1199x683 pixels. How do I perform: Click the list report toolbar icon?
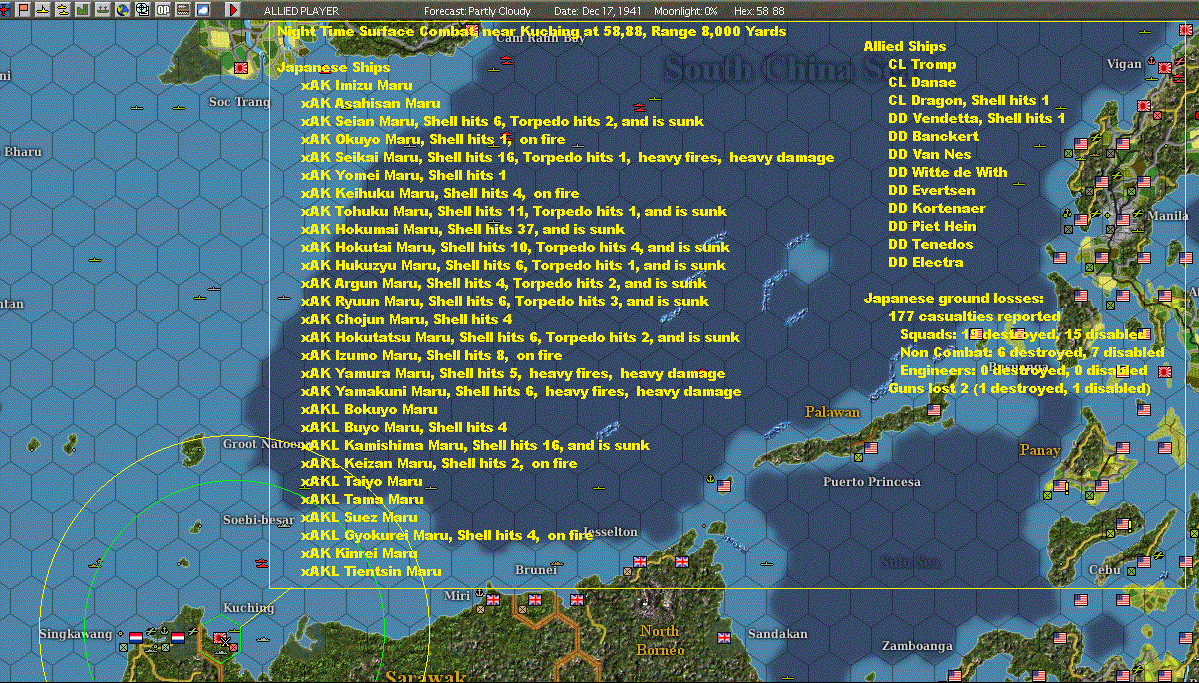tap(183, 10)
